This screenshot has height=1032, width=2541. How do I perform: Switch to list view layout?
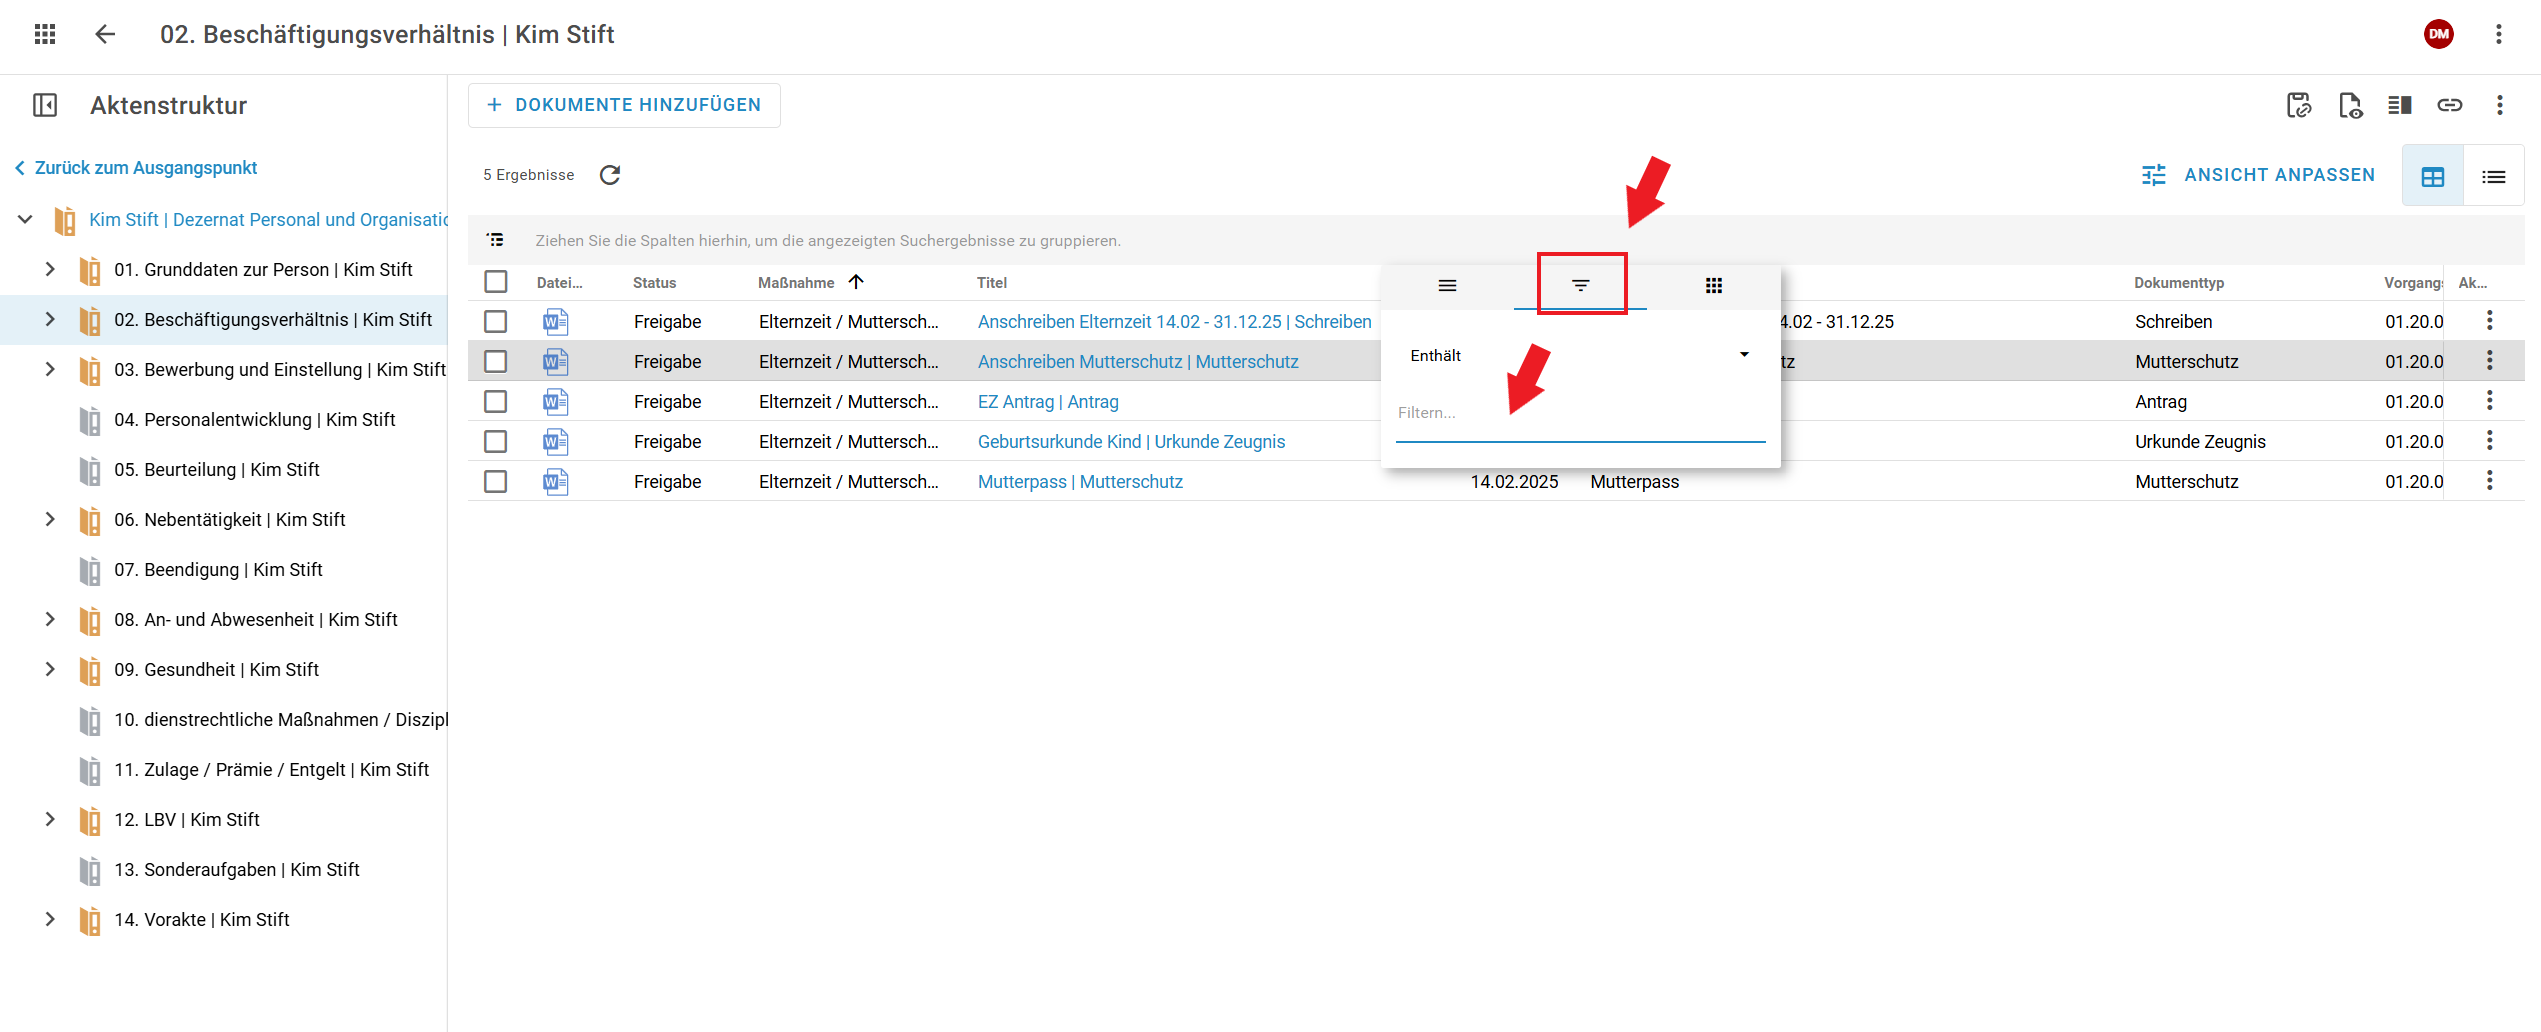(2493, 176)
